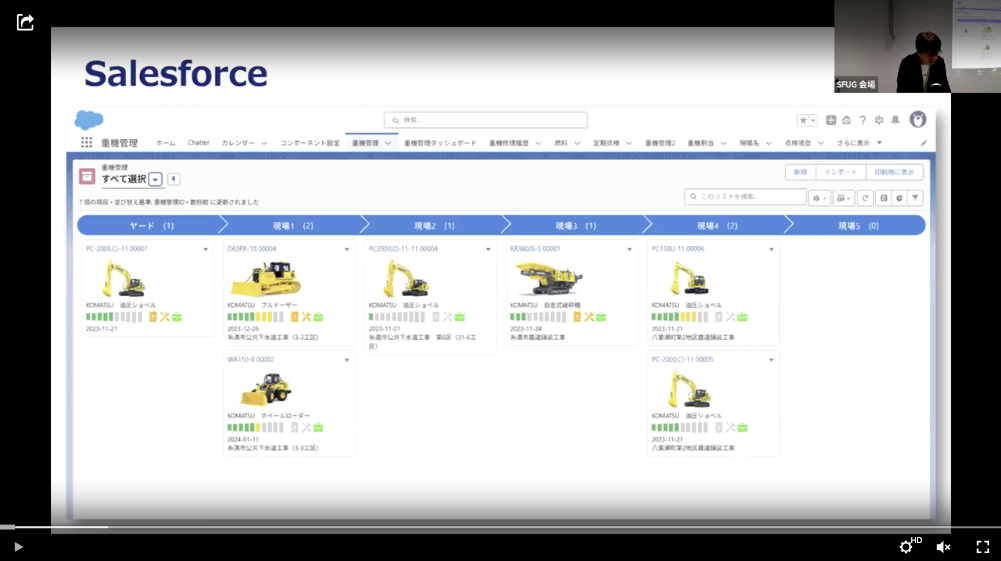Switch to the Chatter tab
The image size is (1001, 561).
[x=199, y=143]
